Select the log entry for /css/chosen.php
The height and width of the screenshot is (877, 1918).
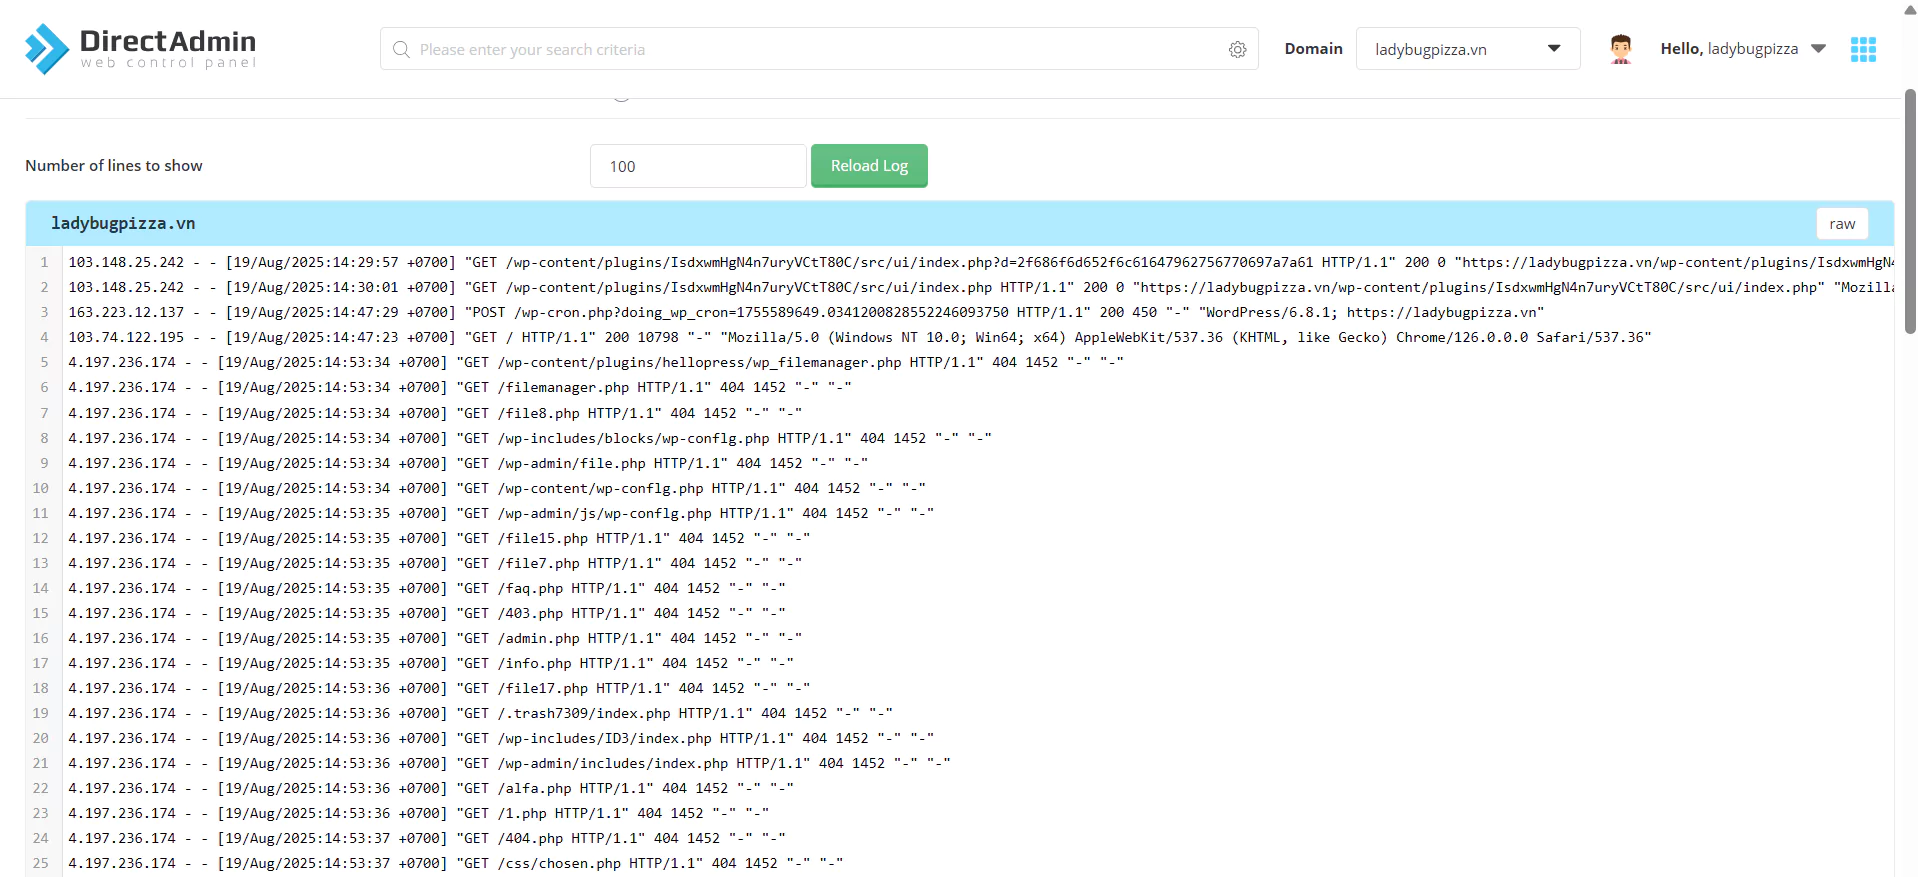[456, 863]
